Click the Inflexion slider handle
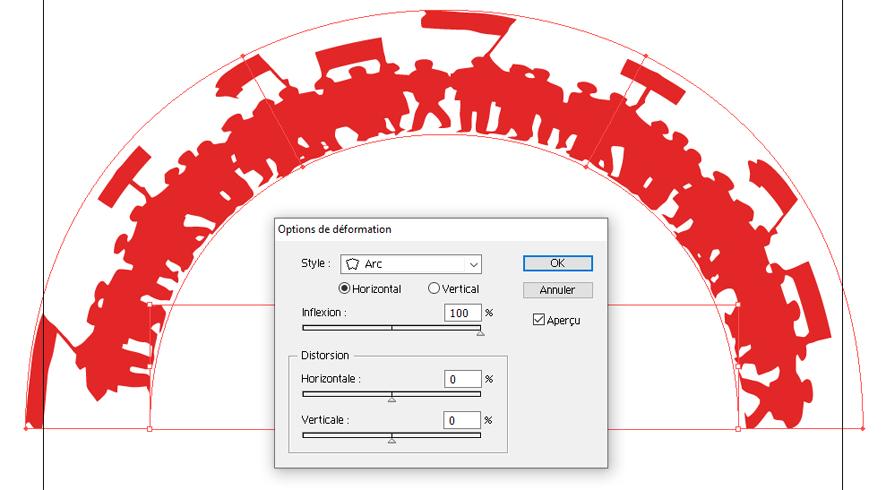 [480, 332]
